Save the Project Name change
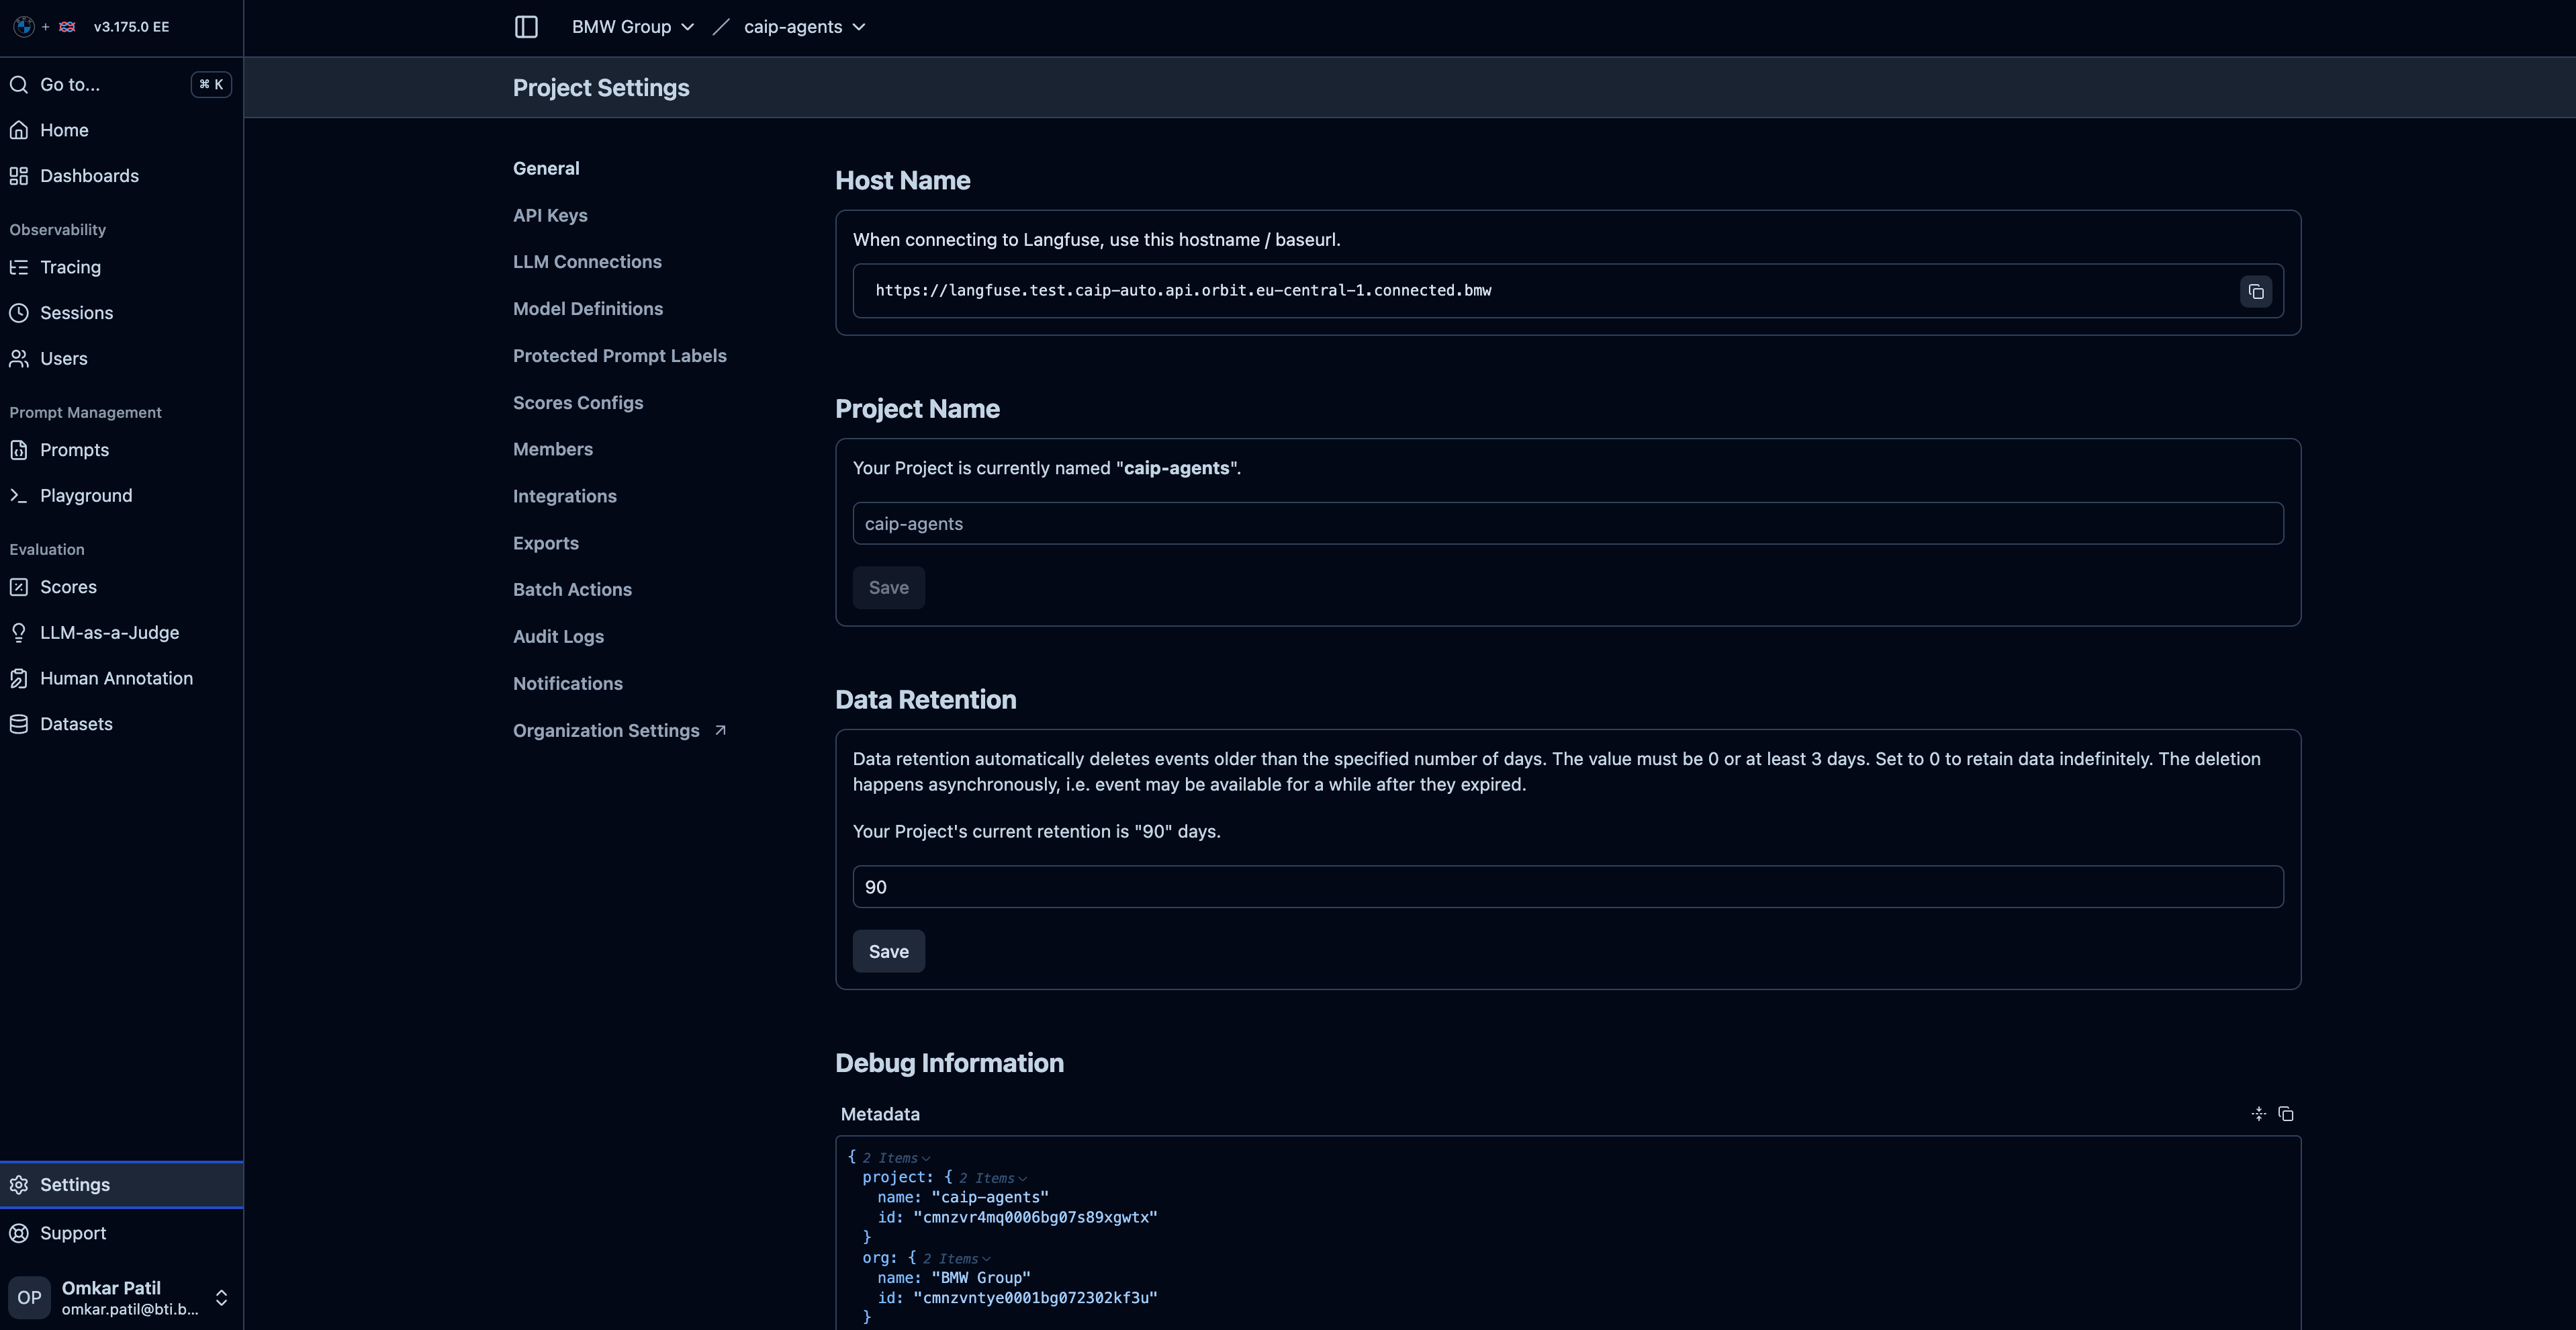 tap(889, 587)
